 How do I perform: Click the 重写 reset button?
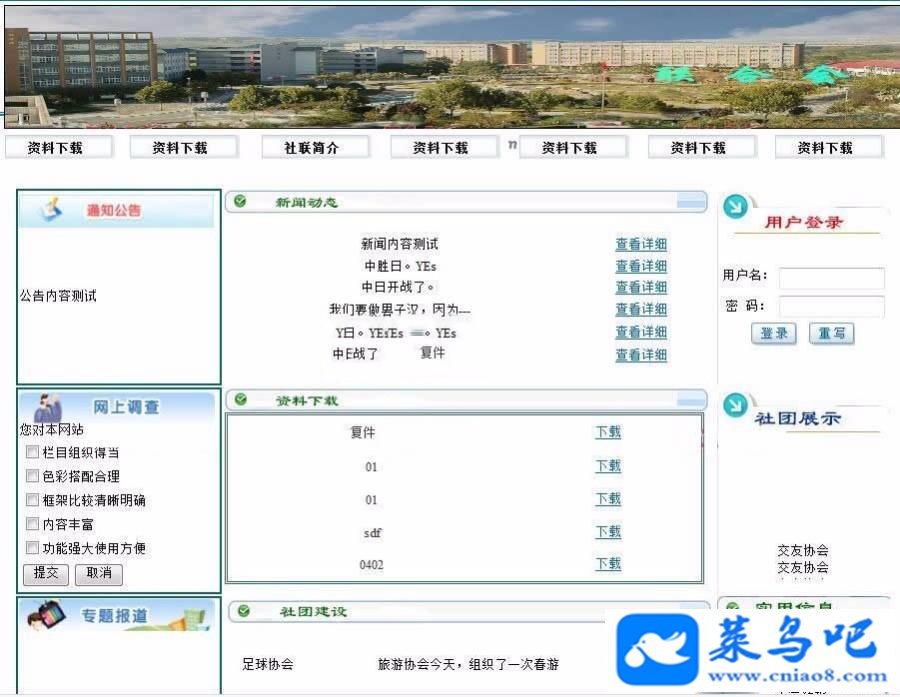coord(832,333)
